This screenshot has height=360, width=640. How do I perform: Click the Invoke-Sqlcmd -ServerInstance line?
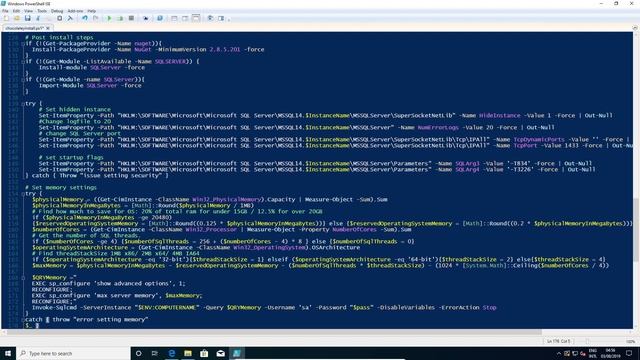[264, 308]
